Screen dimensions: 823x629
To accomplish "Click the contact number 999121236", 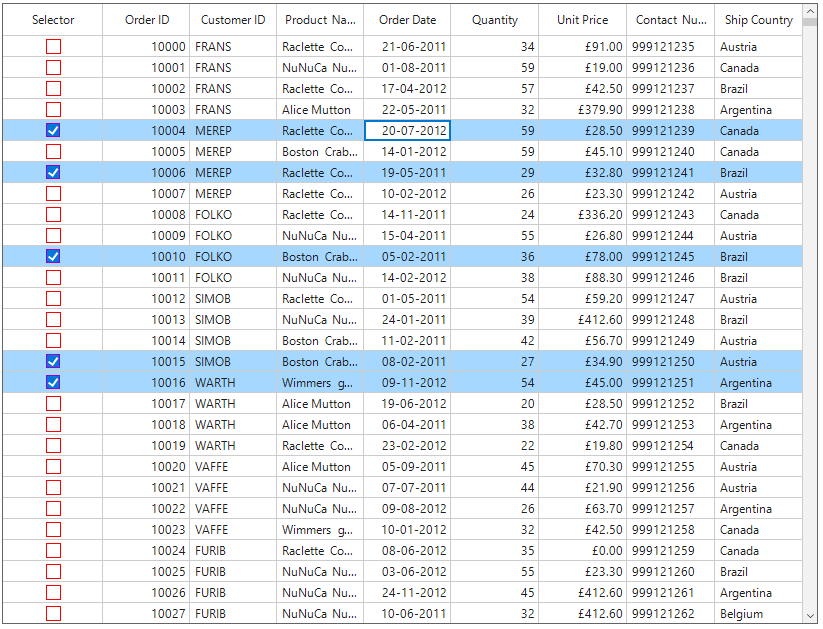I will pos(671,68).
